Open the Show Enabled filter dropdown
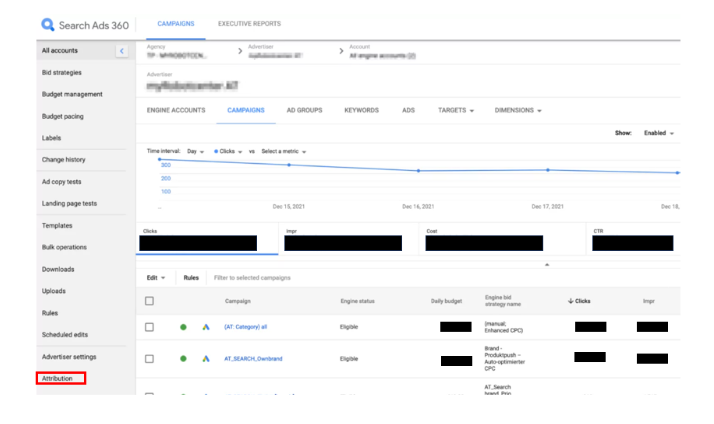Image resolution: width=714 pixels, height=424 pixels. (659, 132)
